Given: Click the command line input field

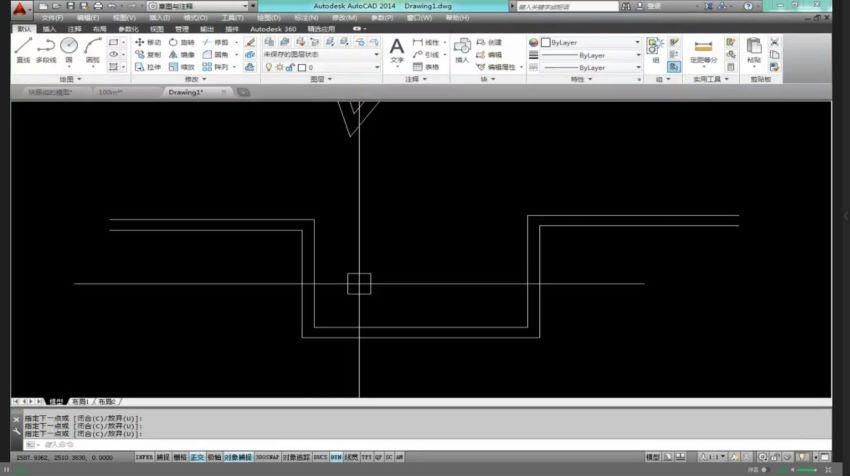Looking at the screenshot, I should [x=426, y=445].
